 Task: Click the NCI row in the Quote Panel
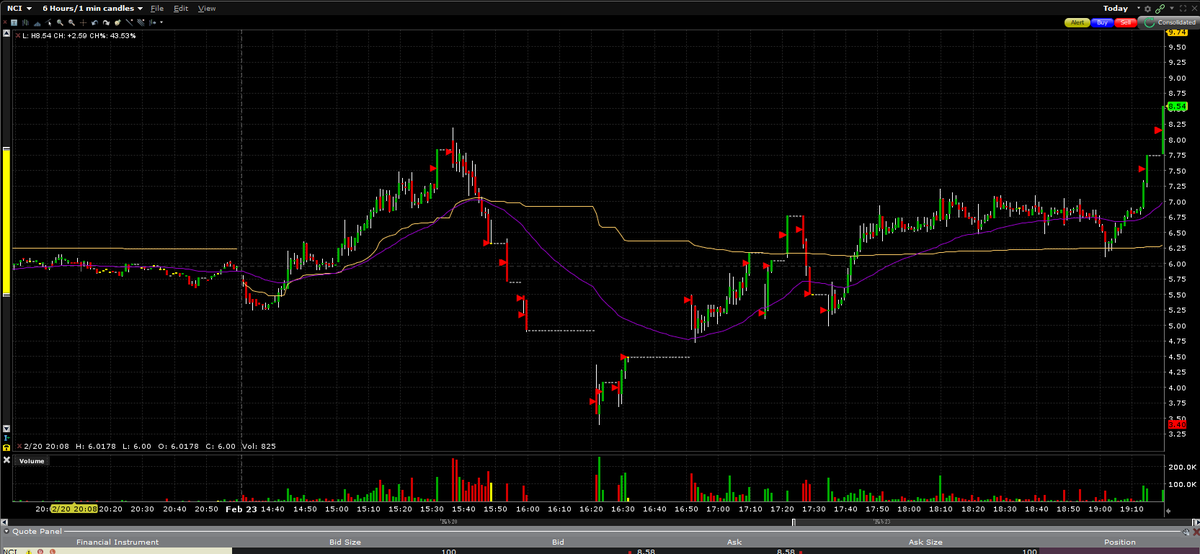coord(600,551)
